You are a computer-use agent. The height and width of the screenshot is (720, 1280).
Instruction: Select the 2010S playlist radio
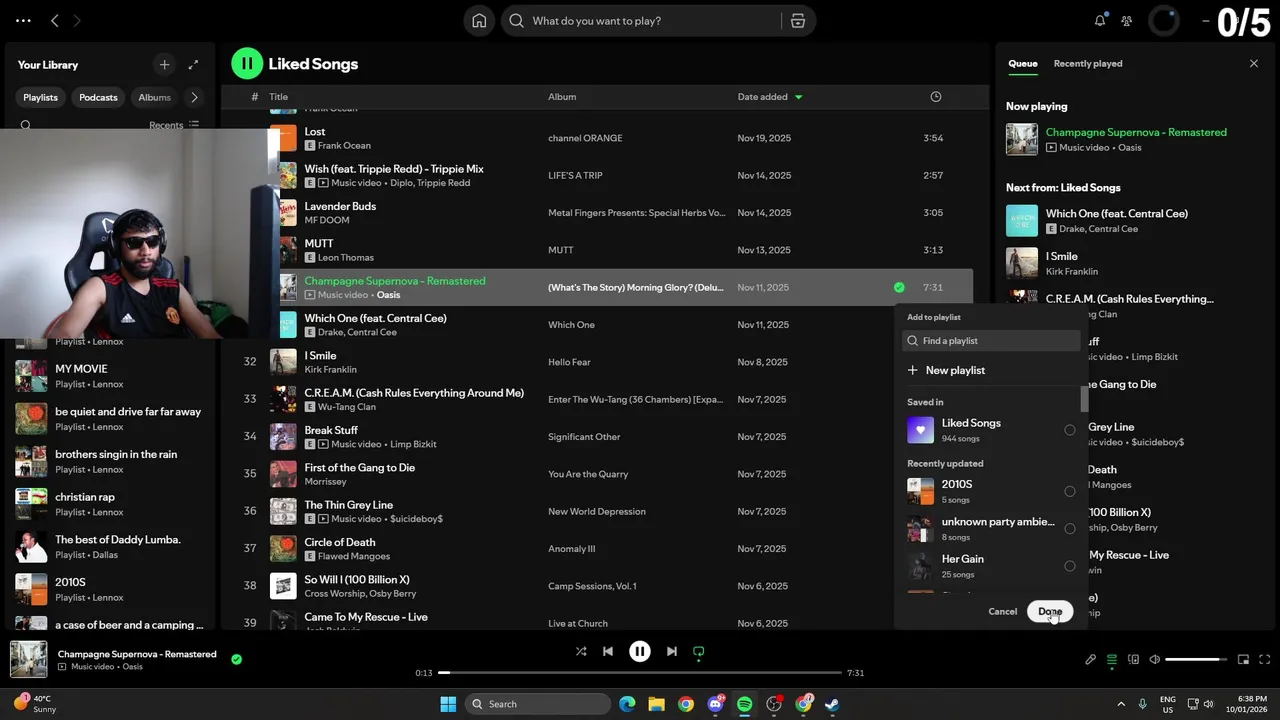tap(1070, 491)
